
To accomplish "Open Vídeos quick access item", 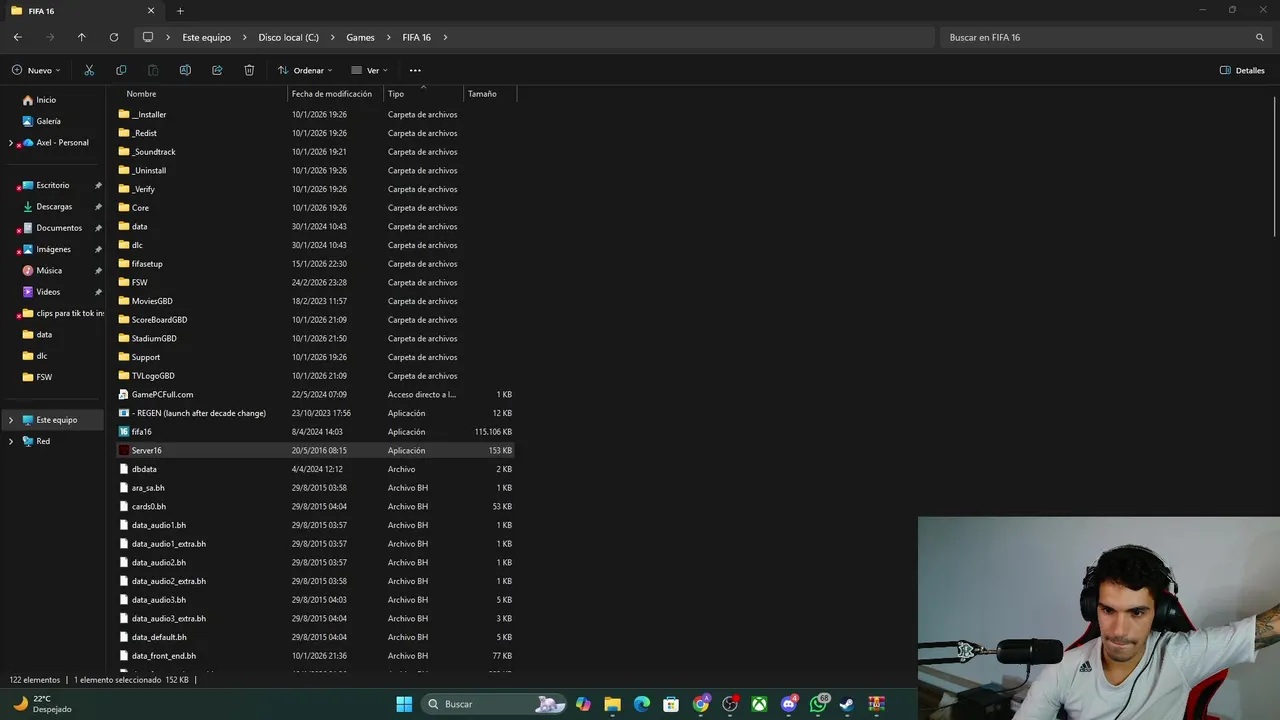I will [x=48, y=292].
